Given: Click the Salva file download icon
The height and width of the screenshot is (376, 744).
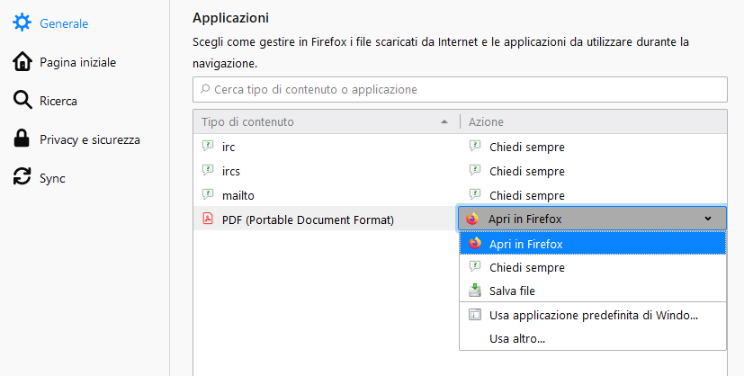Looking at the screenshot, I should (x=475, y=290).
